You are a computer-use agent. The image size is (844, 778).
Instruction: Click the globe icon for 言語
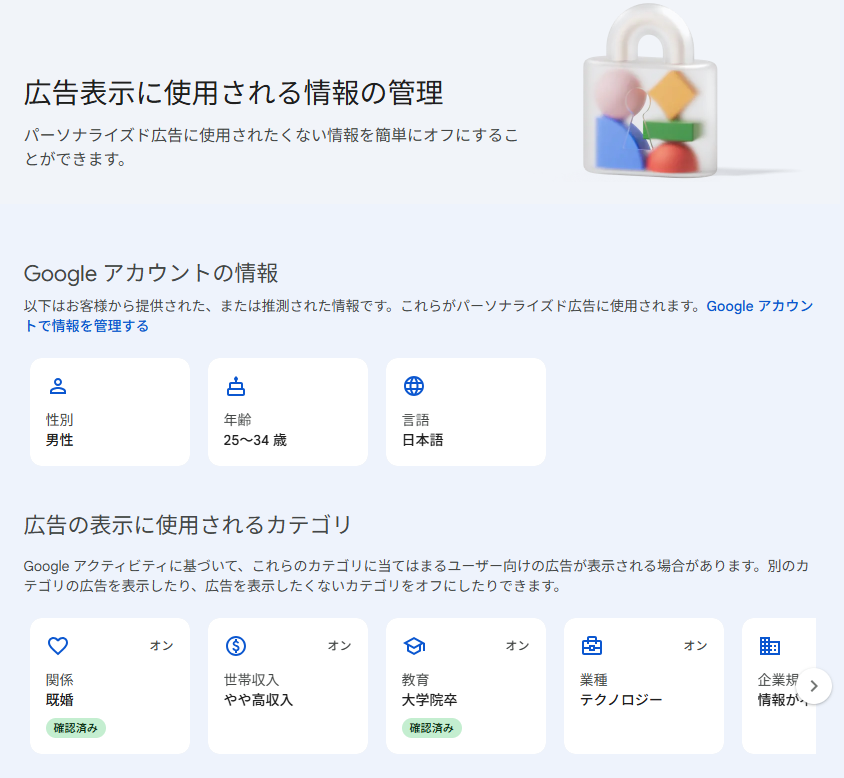[414, 387]
